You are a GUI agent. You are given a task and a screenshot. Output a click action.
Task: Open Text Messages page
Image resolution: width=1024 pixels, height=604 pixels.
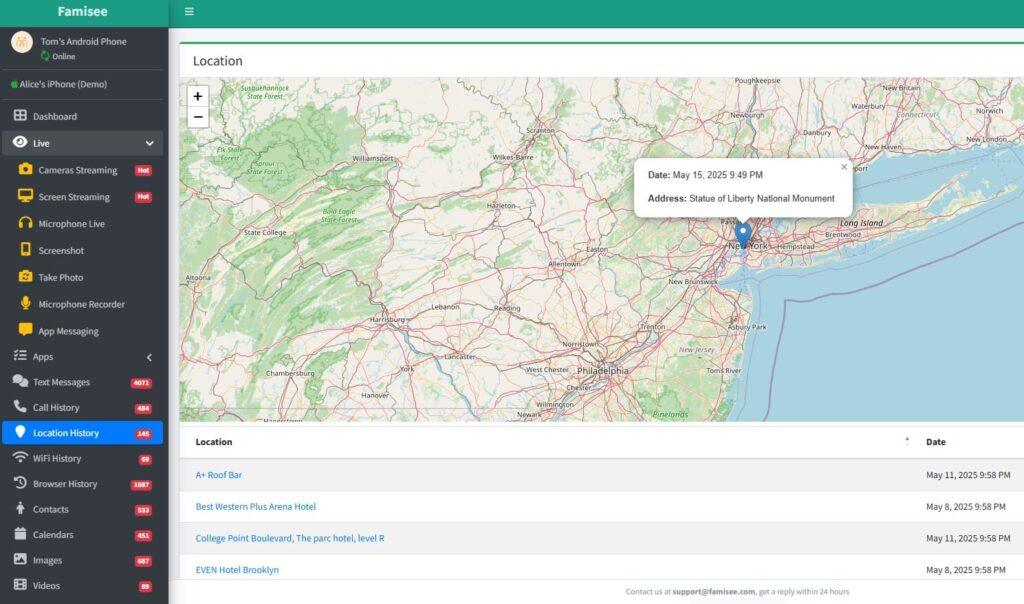(x=61, y=382)
